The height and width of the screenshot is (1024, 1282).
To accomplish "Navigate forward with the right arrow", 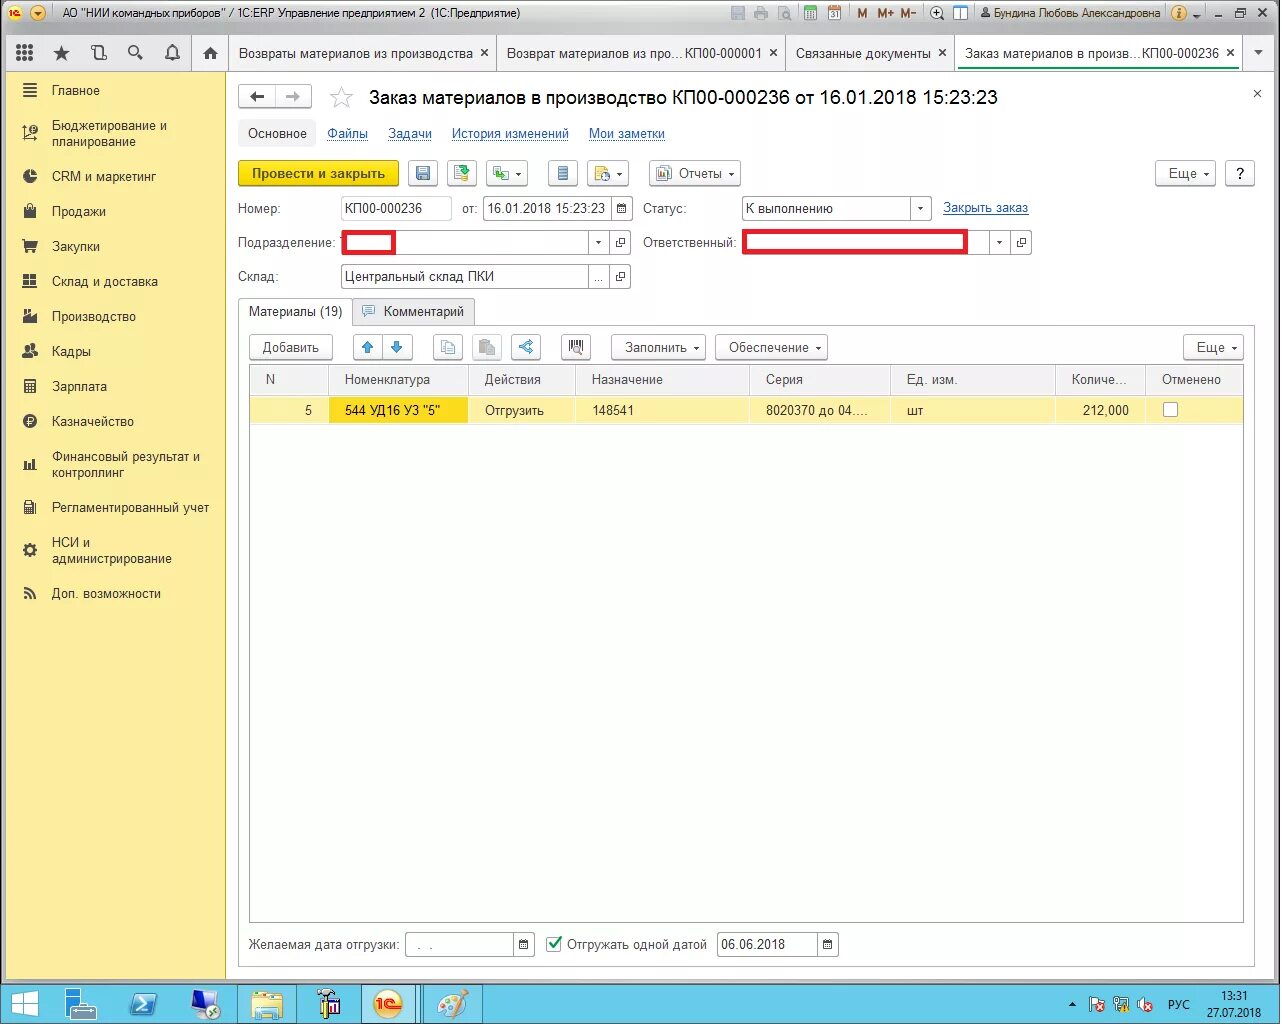I will [x=293, y=97].
